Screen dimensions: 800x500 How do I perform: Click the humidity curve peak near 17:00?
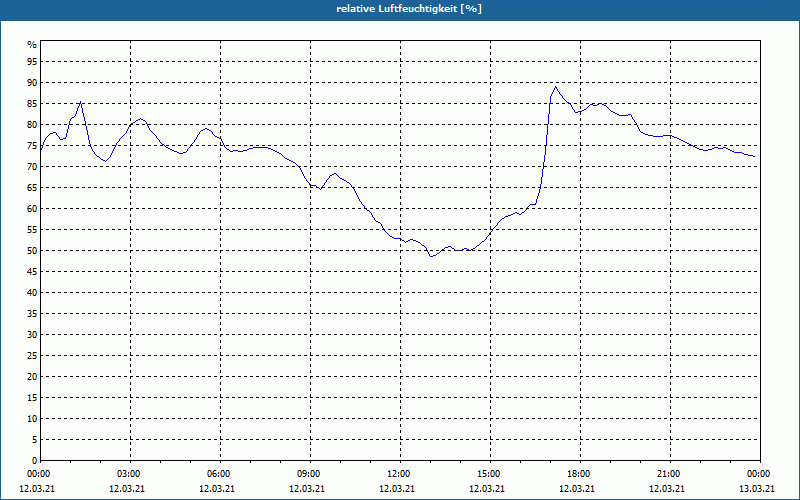556,87
